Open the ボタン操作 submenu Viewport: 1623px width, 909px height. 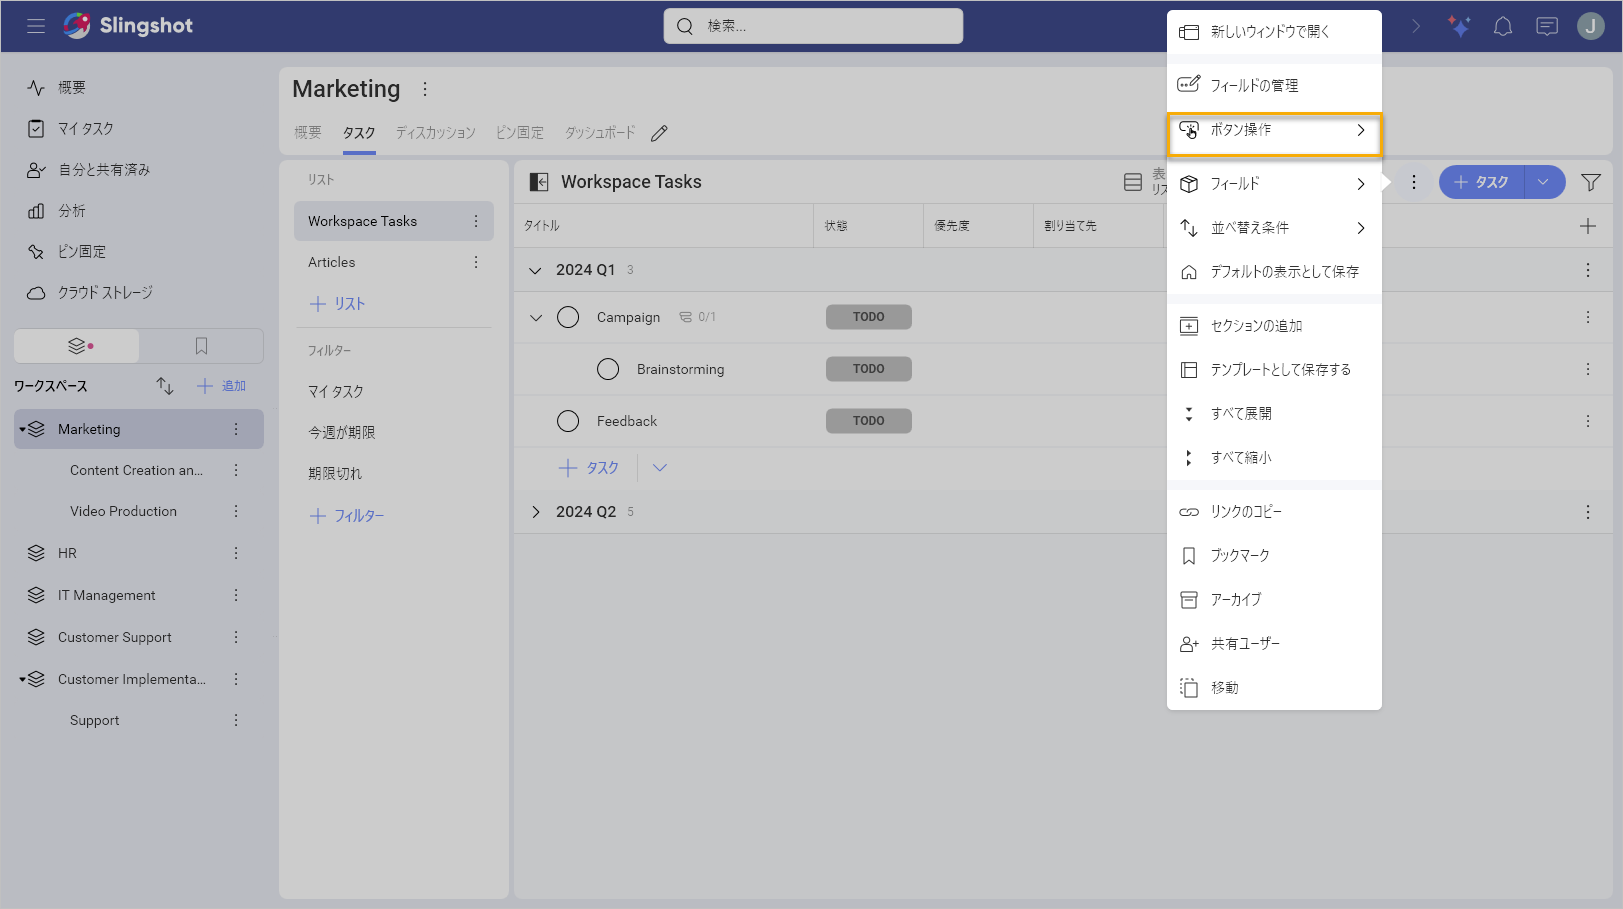pos(1274,130)
